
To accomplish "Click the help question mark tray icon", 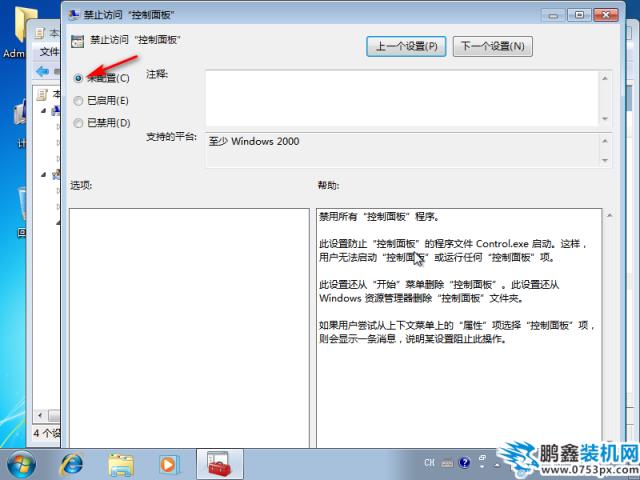I will (x=464, y=463).
